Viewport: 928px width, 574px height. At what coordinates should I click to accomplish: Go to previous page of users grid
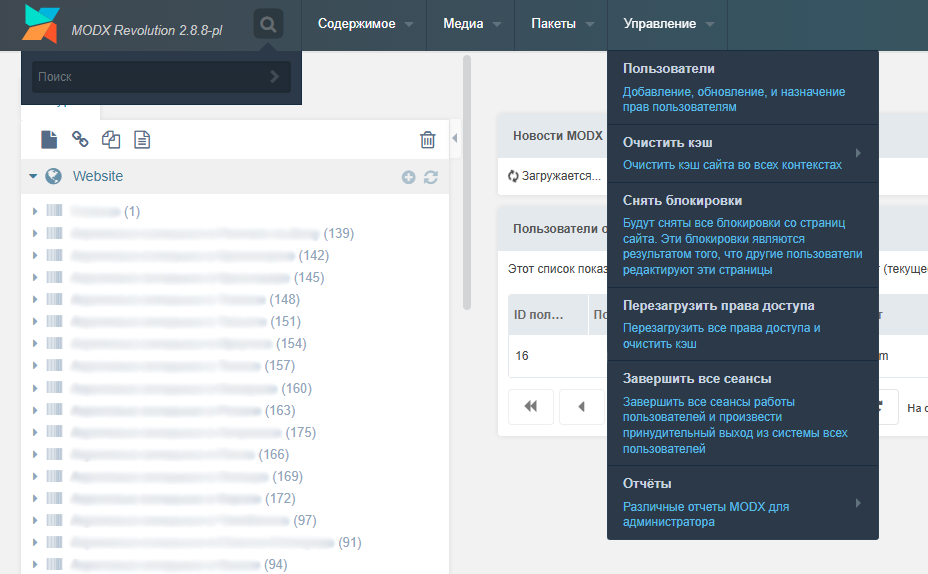point(581,407)
